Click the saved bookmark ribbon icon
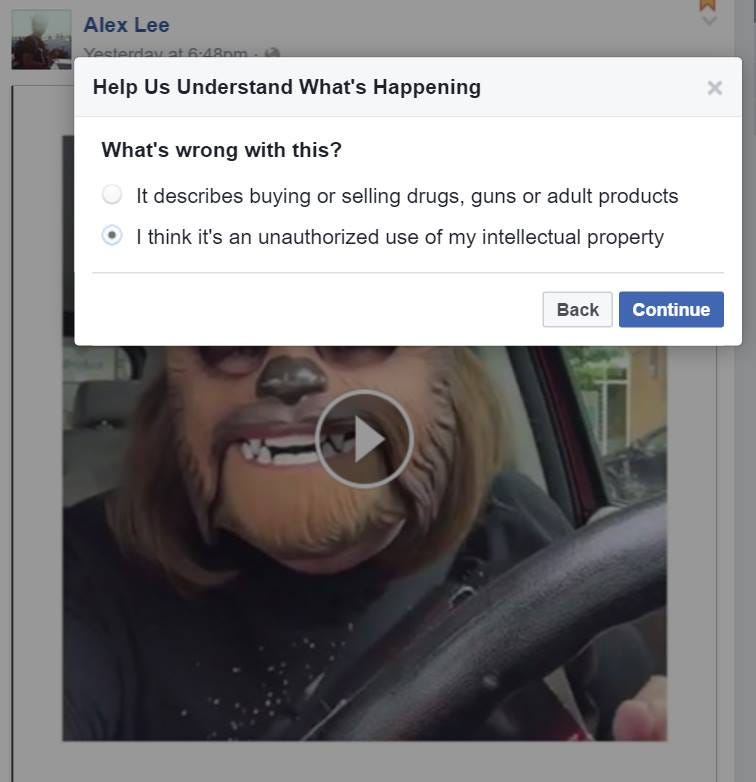 pos(708,5)
